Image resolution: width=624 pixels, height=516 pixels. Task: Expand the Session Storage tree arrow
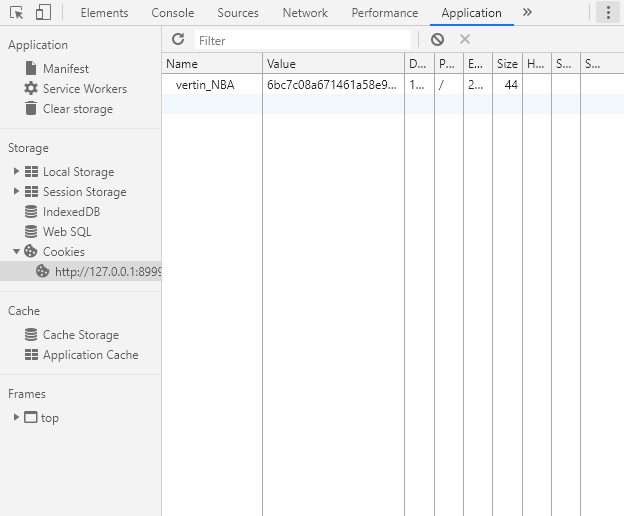[16, 192]
